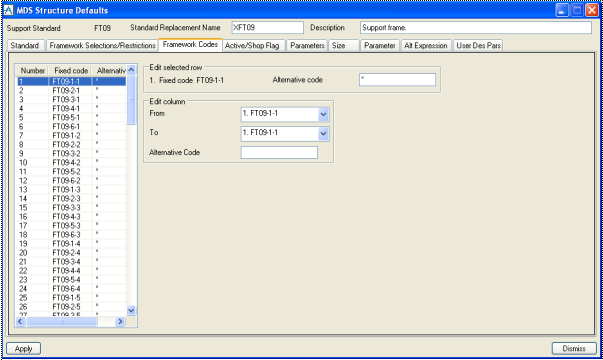Screen dimensions: 603x360
Task: Click the MDS Structure Defaults title bar icon
Action: point(8,10)
